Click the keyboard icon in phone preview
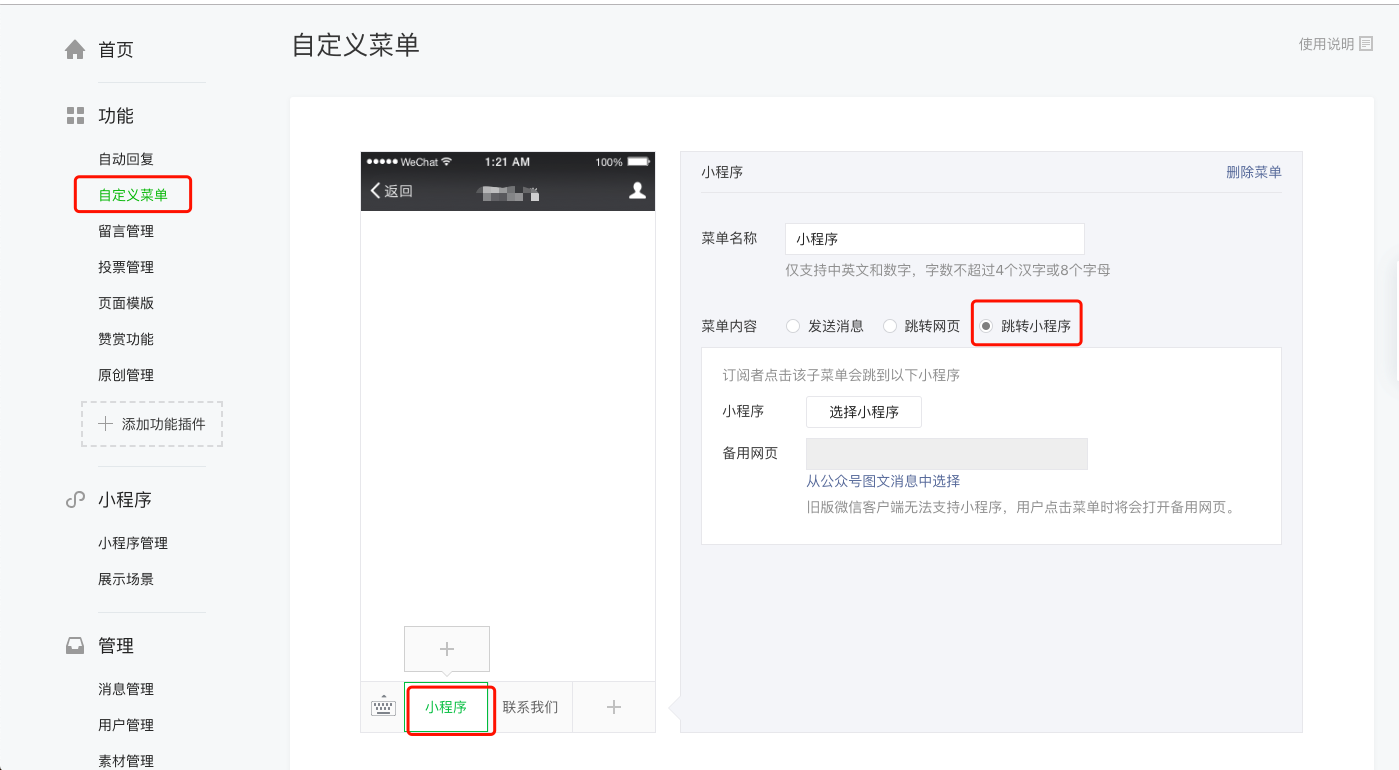 tap(383, 707)
